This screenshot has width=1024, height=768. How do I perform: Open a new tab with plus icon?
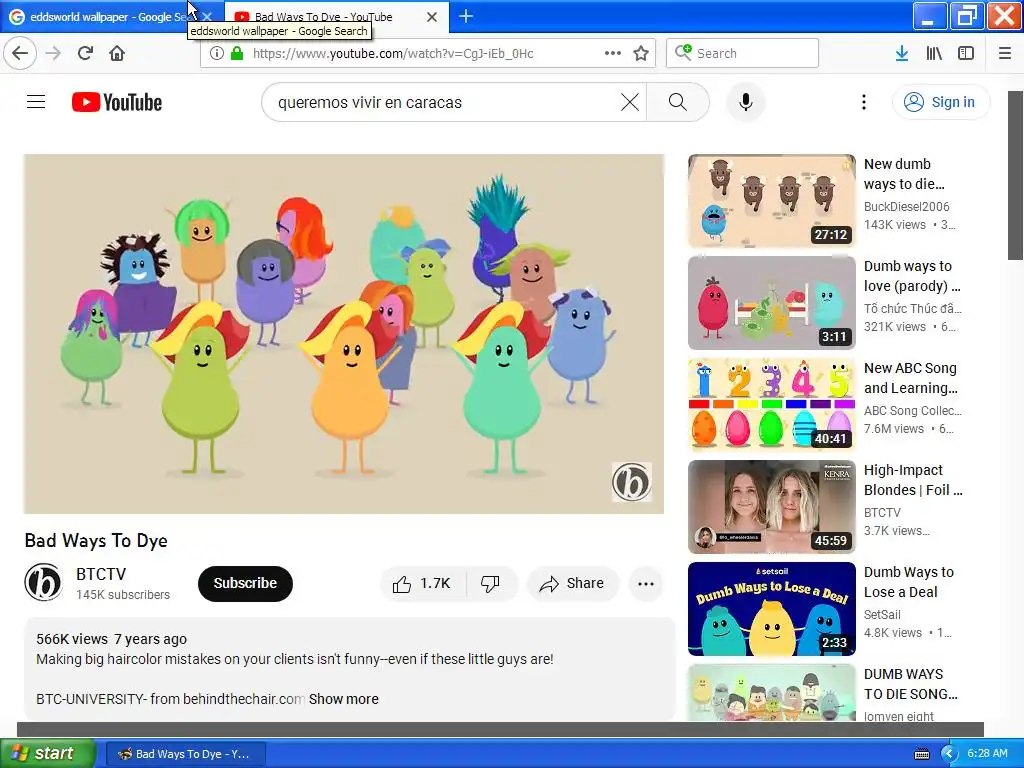466,16
